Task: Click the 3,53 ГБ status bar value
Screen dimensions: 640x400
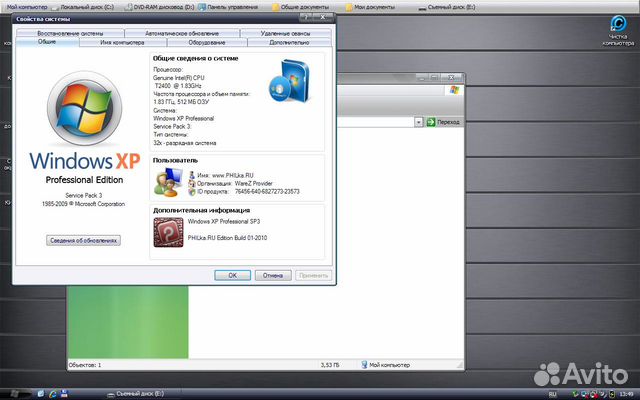Action: (330, 365)
